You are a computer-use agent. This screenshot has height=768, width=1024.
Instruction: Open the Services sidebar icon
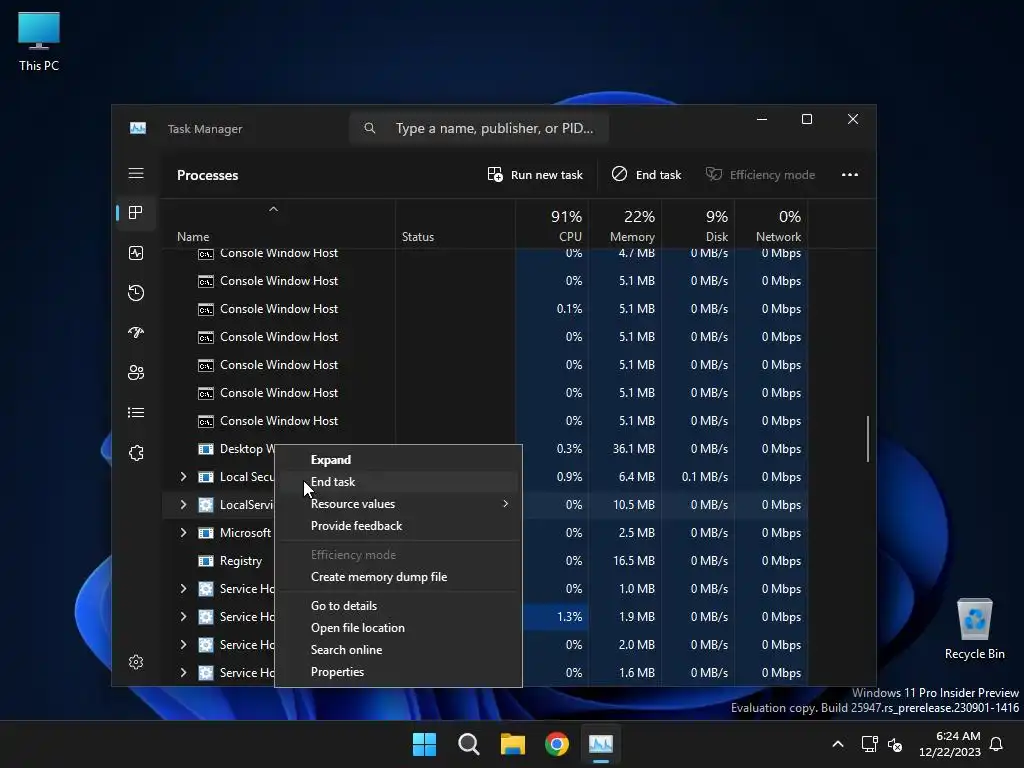point(136,453)
